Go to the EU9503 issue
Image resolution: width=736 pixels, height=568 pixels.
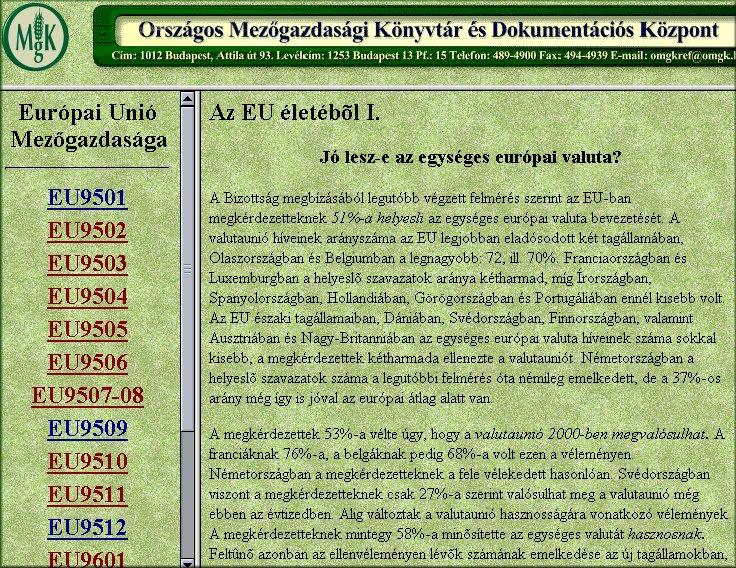[x=87, y=263]
